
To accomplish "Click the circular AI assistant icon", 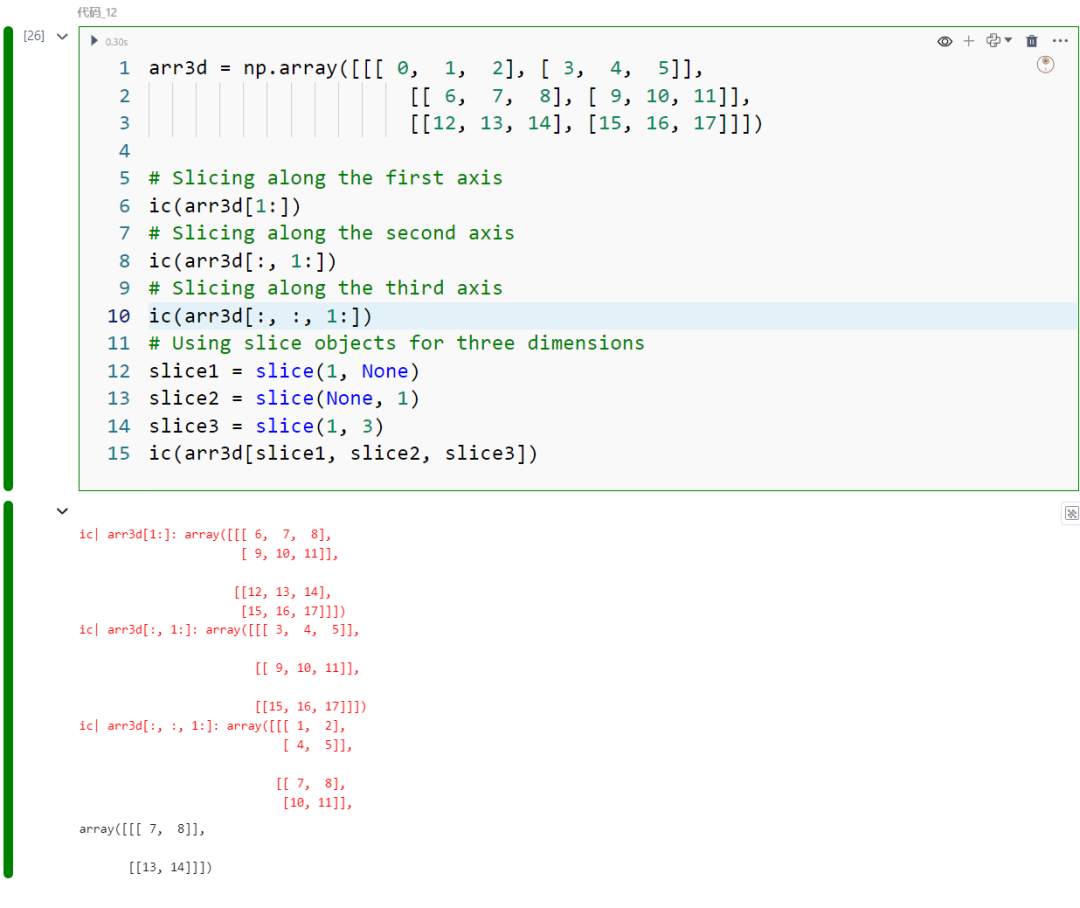I will [1045, 64].
